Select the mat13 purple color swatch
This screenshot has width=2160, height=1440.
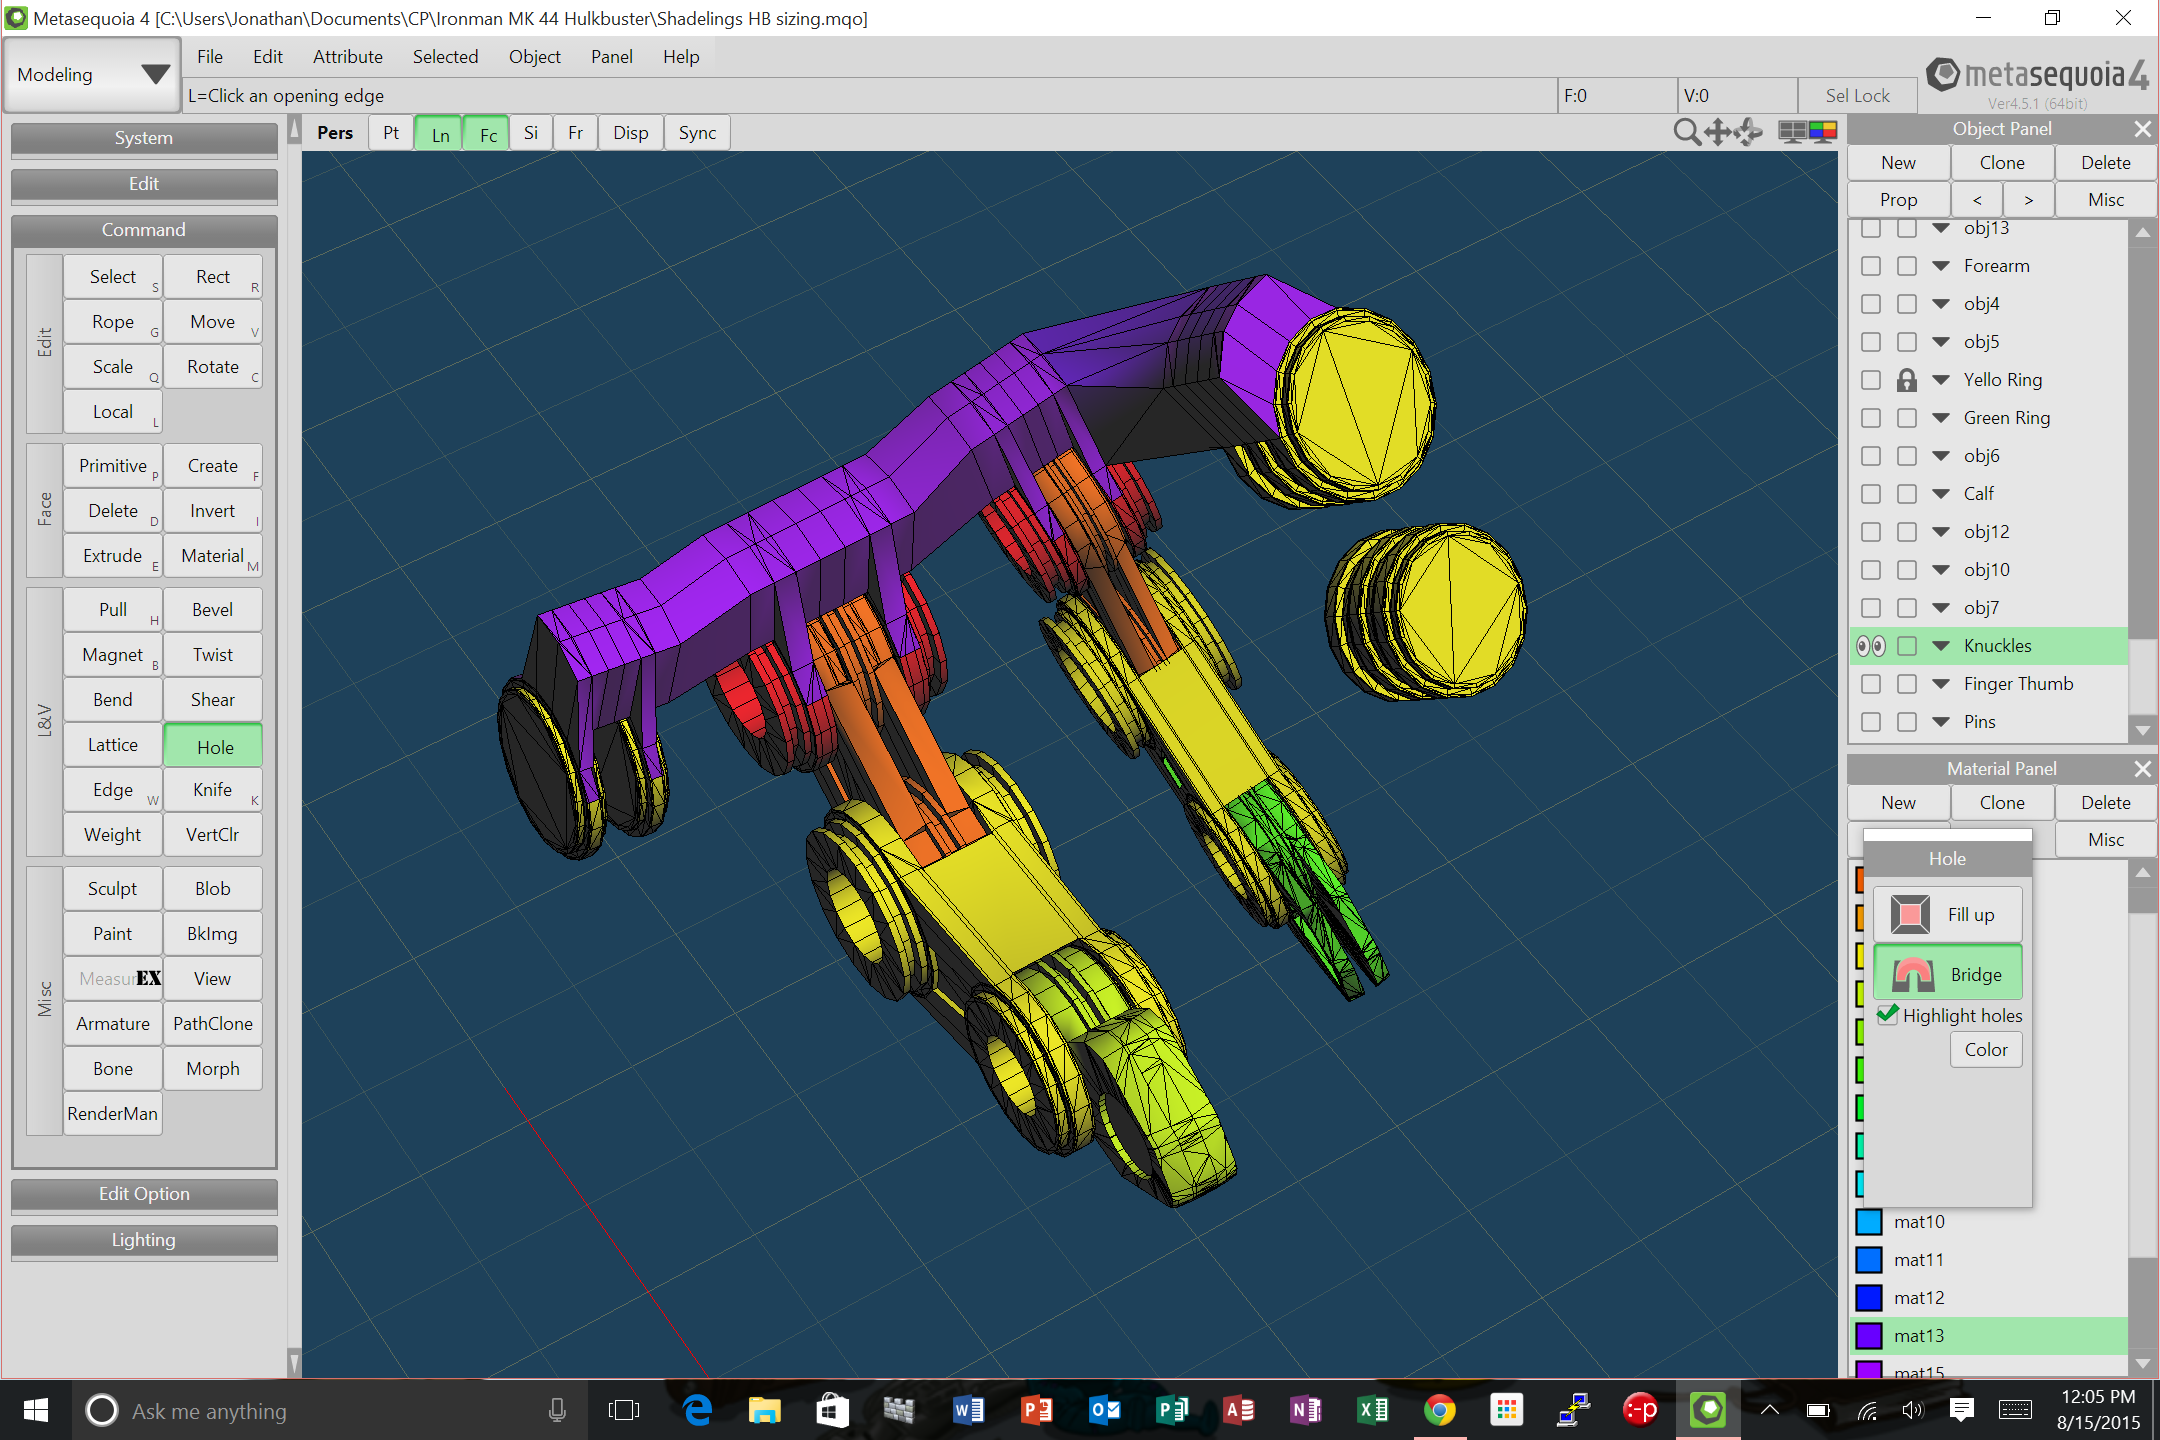(x=1869, y=1336)
